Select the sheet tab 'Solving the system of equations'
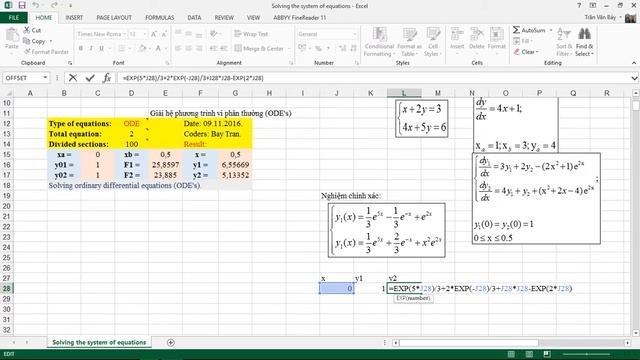 pos(99,342)
